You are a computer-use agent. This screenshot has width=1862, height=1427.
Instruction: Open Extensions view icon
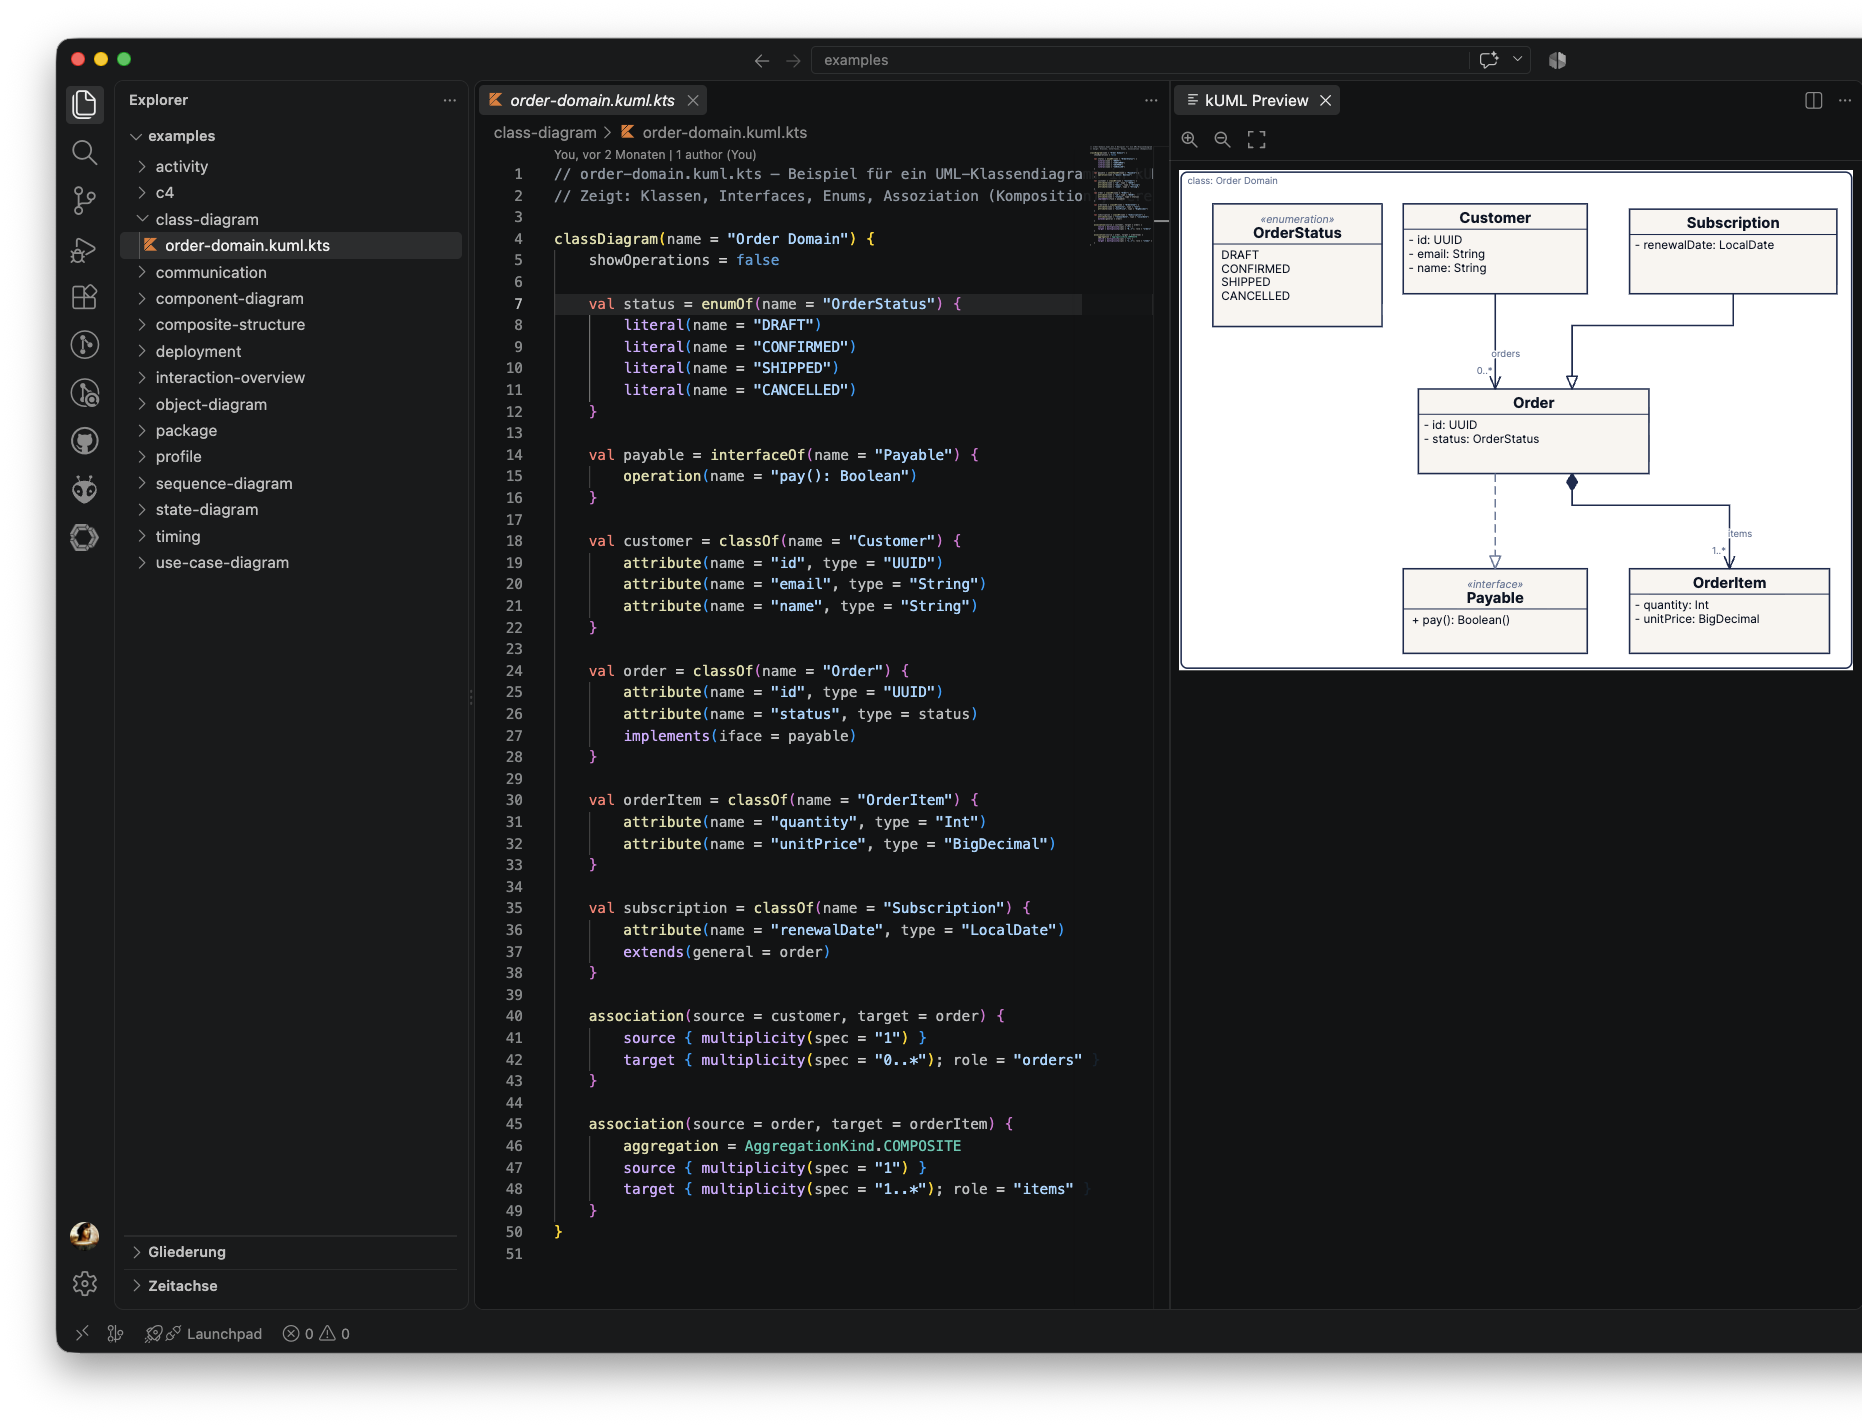pos(85,297)
